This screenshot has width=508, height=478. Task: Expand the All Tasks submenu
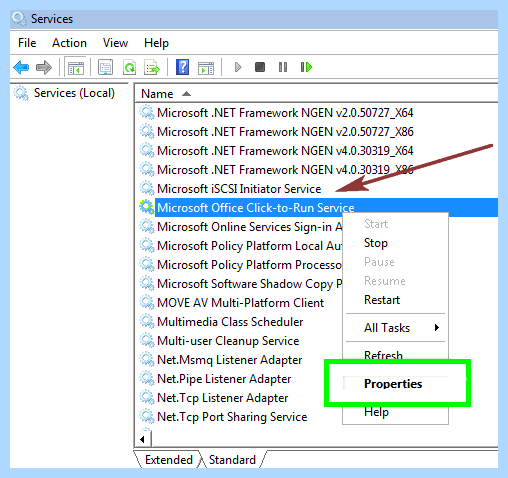tap(395, 328)
